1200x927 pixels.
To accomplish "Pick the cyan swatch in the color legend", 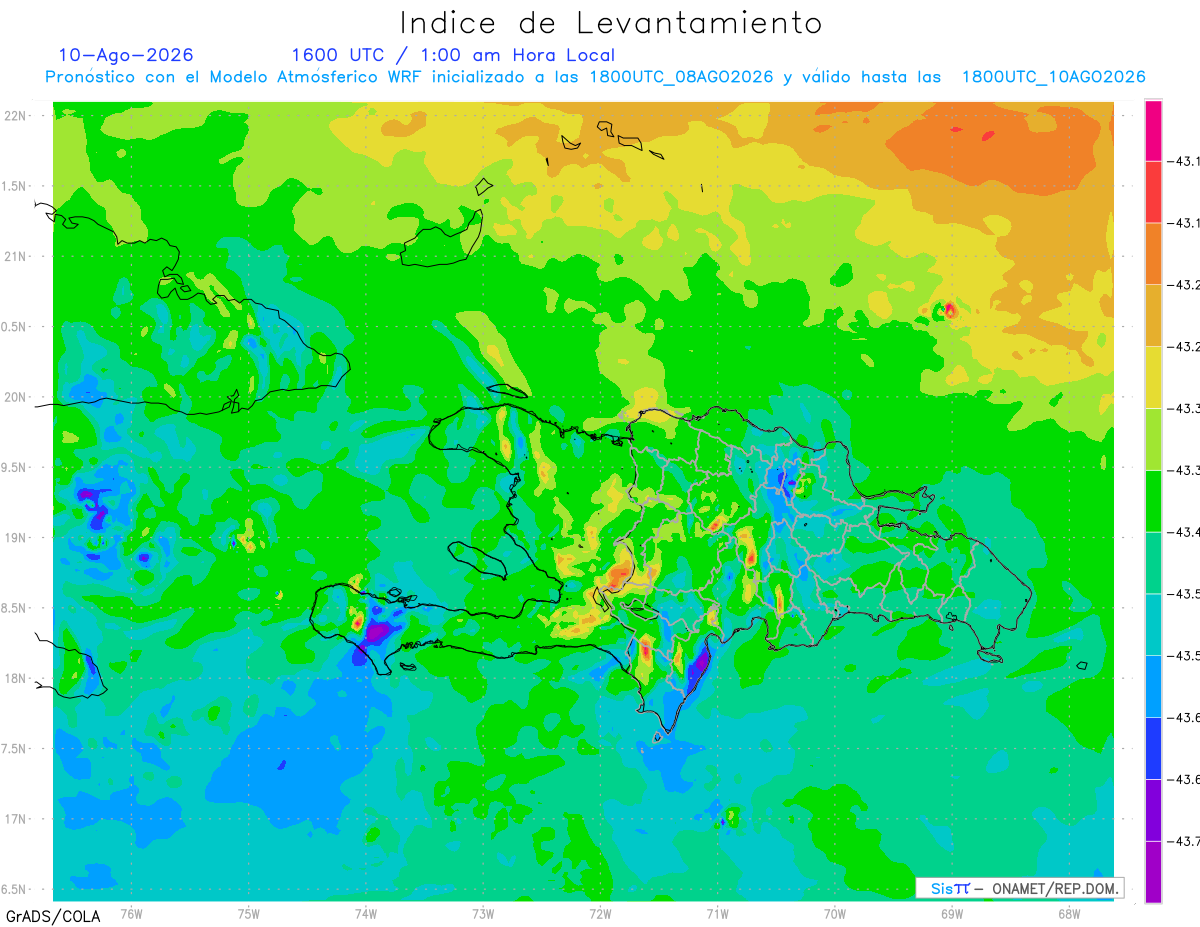I will tap(1153, 625).
